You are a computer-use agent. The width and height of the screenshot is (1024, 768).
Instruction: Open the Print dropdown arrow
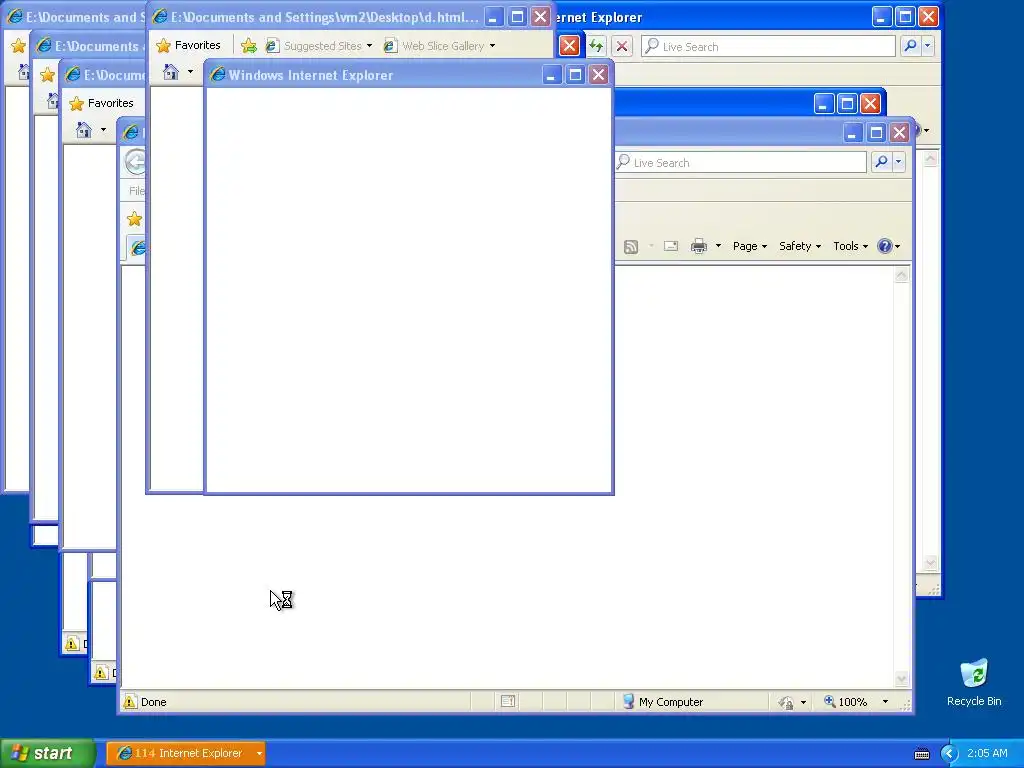click(x=718, y=246)
